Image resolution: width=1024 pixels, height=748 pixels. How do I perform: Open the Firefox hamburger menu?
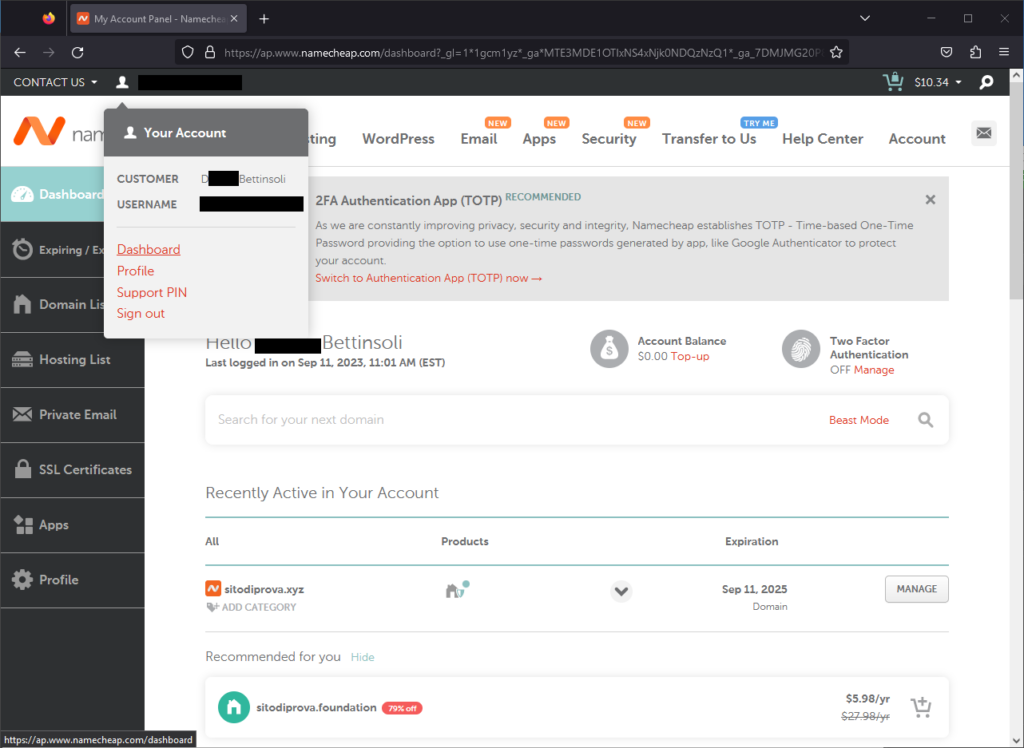1004,52
